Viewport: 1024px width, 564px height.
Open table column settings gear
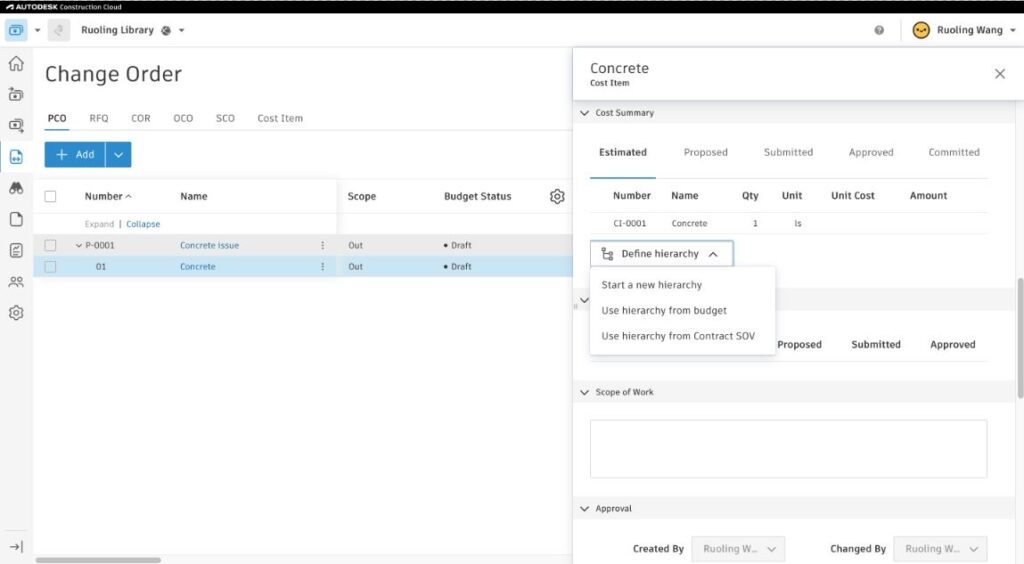tap(557, 196)
